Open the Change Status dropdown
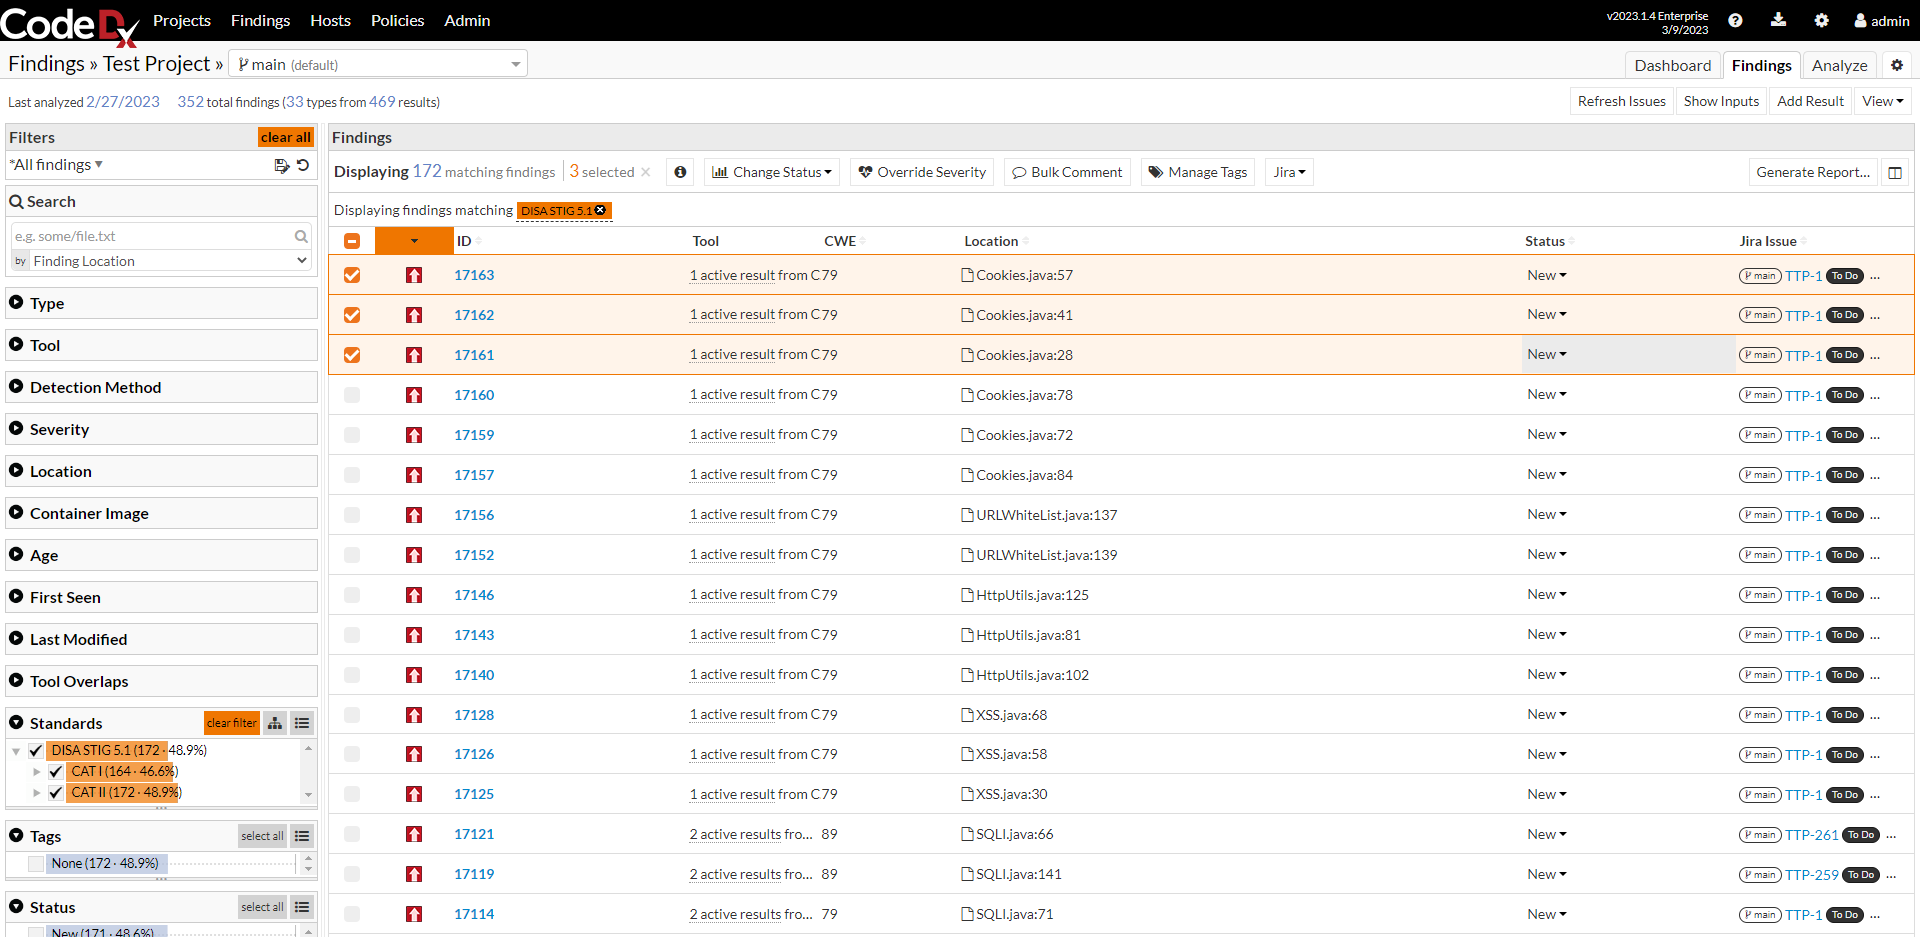This screenshot has width=1920, height=937. click(x=772, y=172)
